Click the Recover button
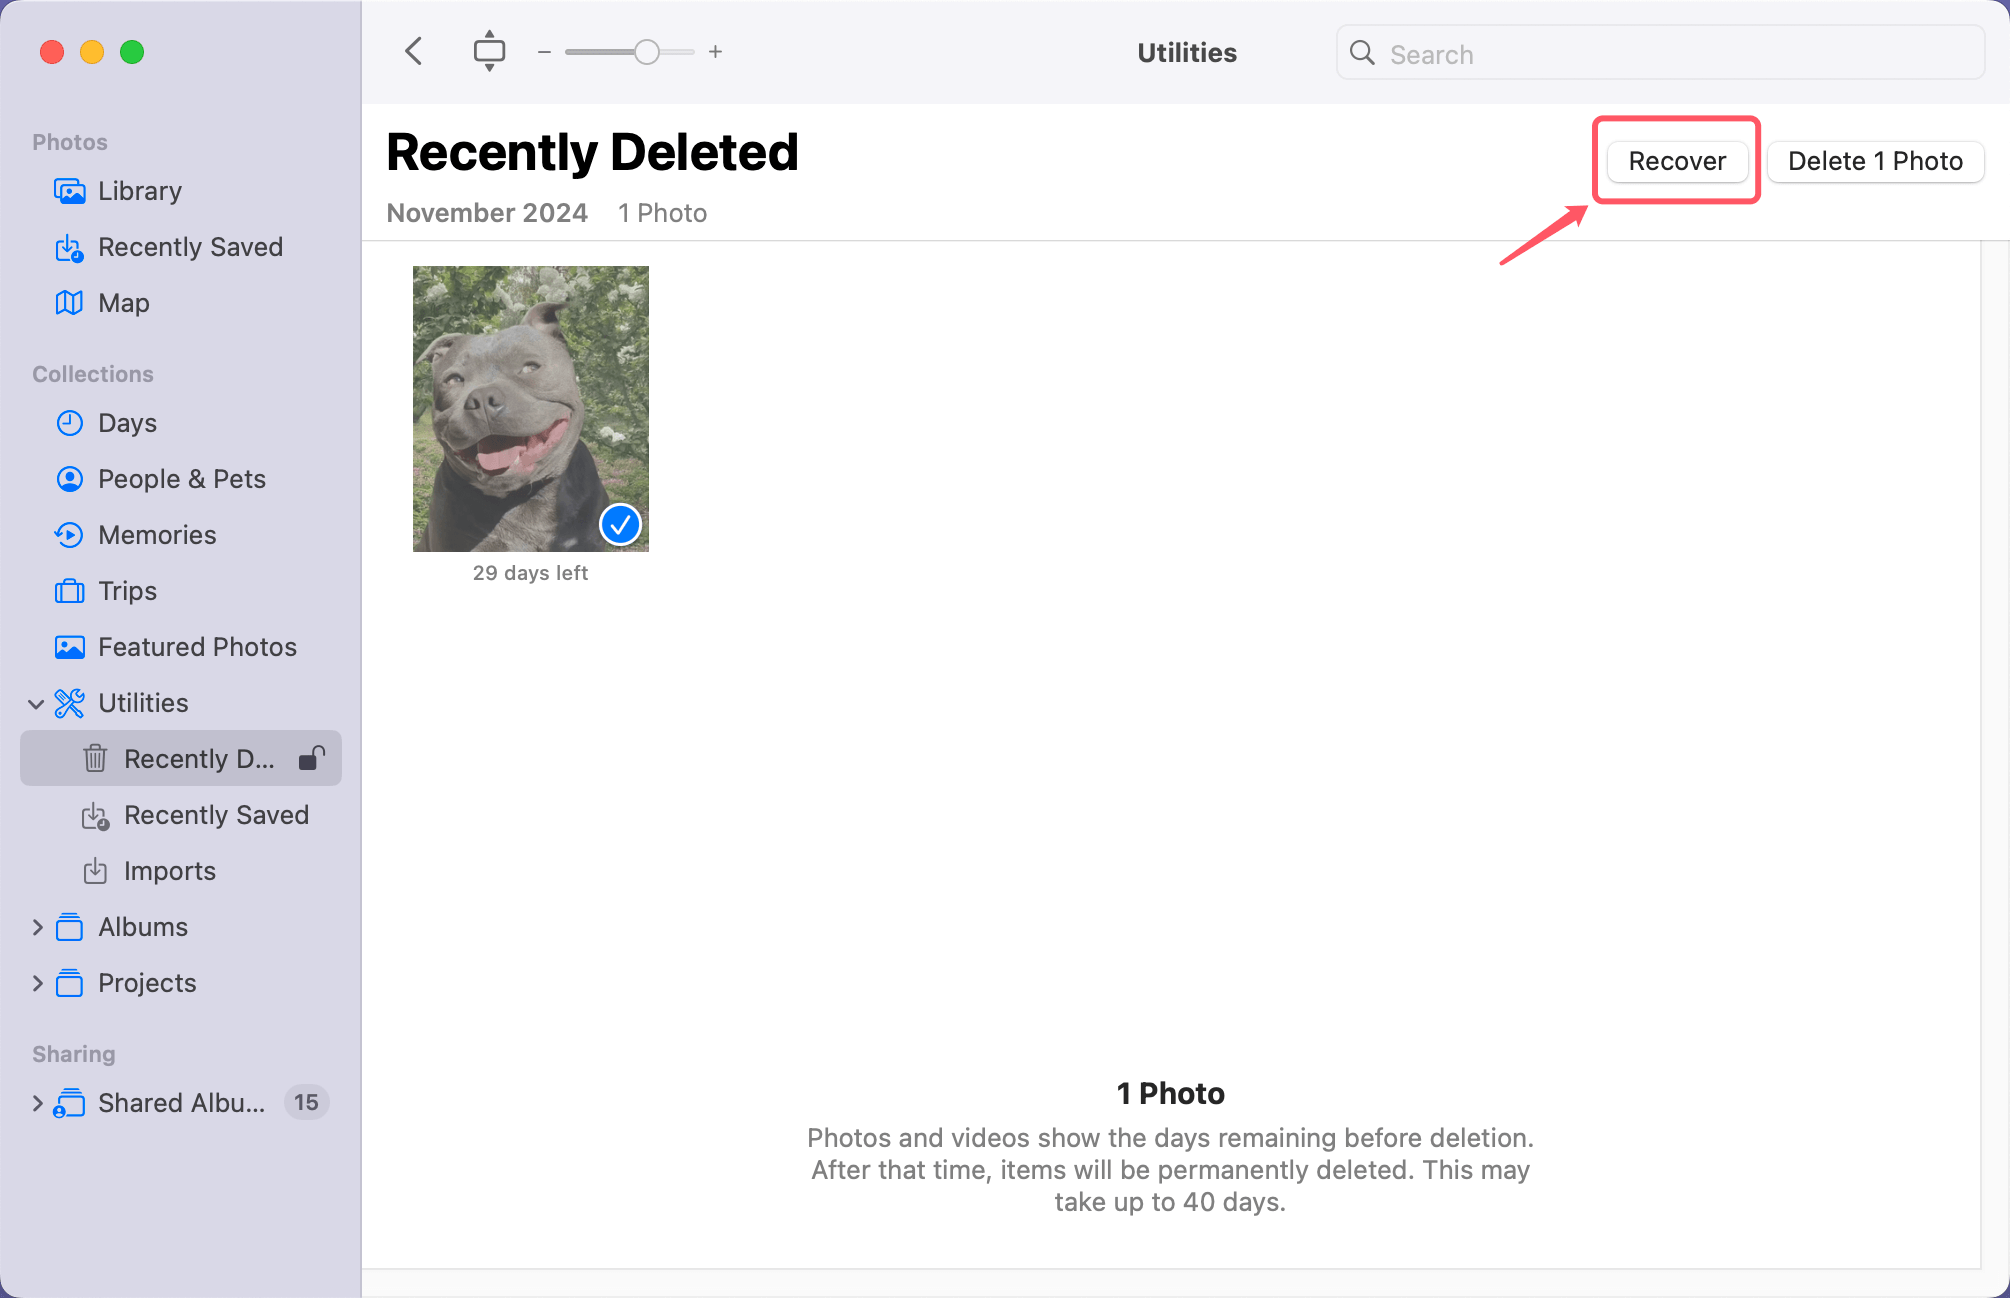 (1676, 161)
